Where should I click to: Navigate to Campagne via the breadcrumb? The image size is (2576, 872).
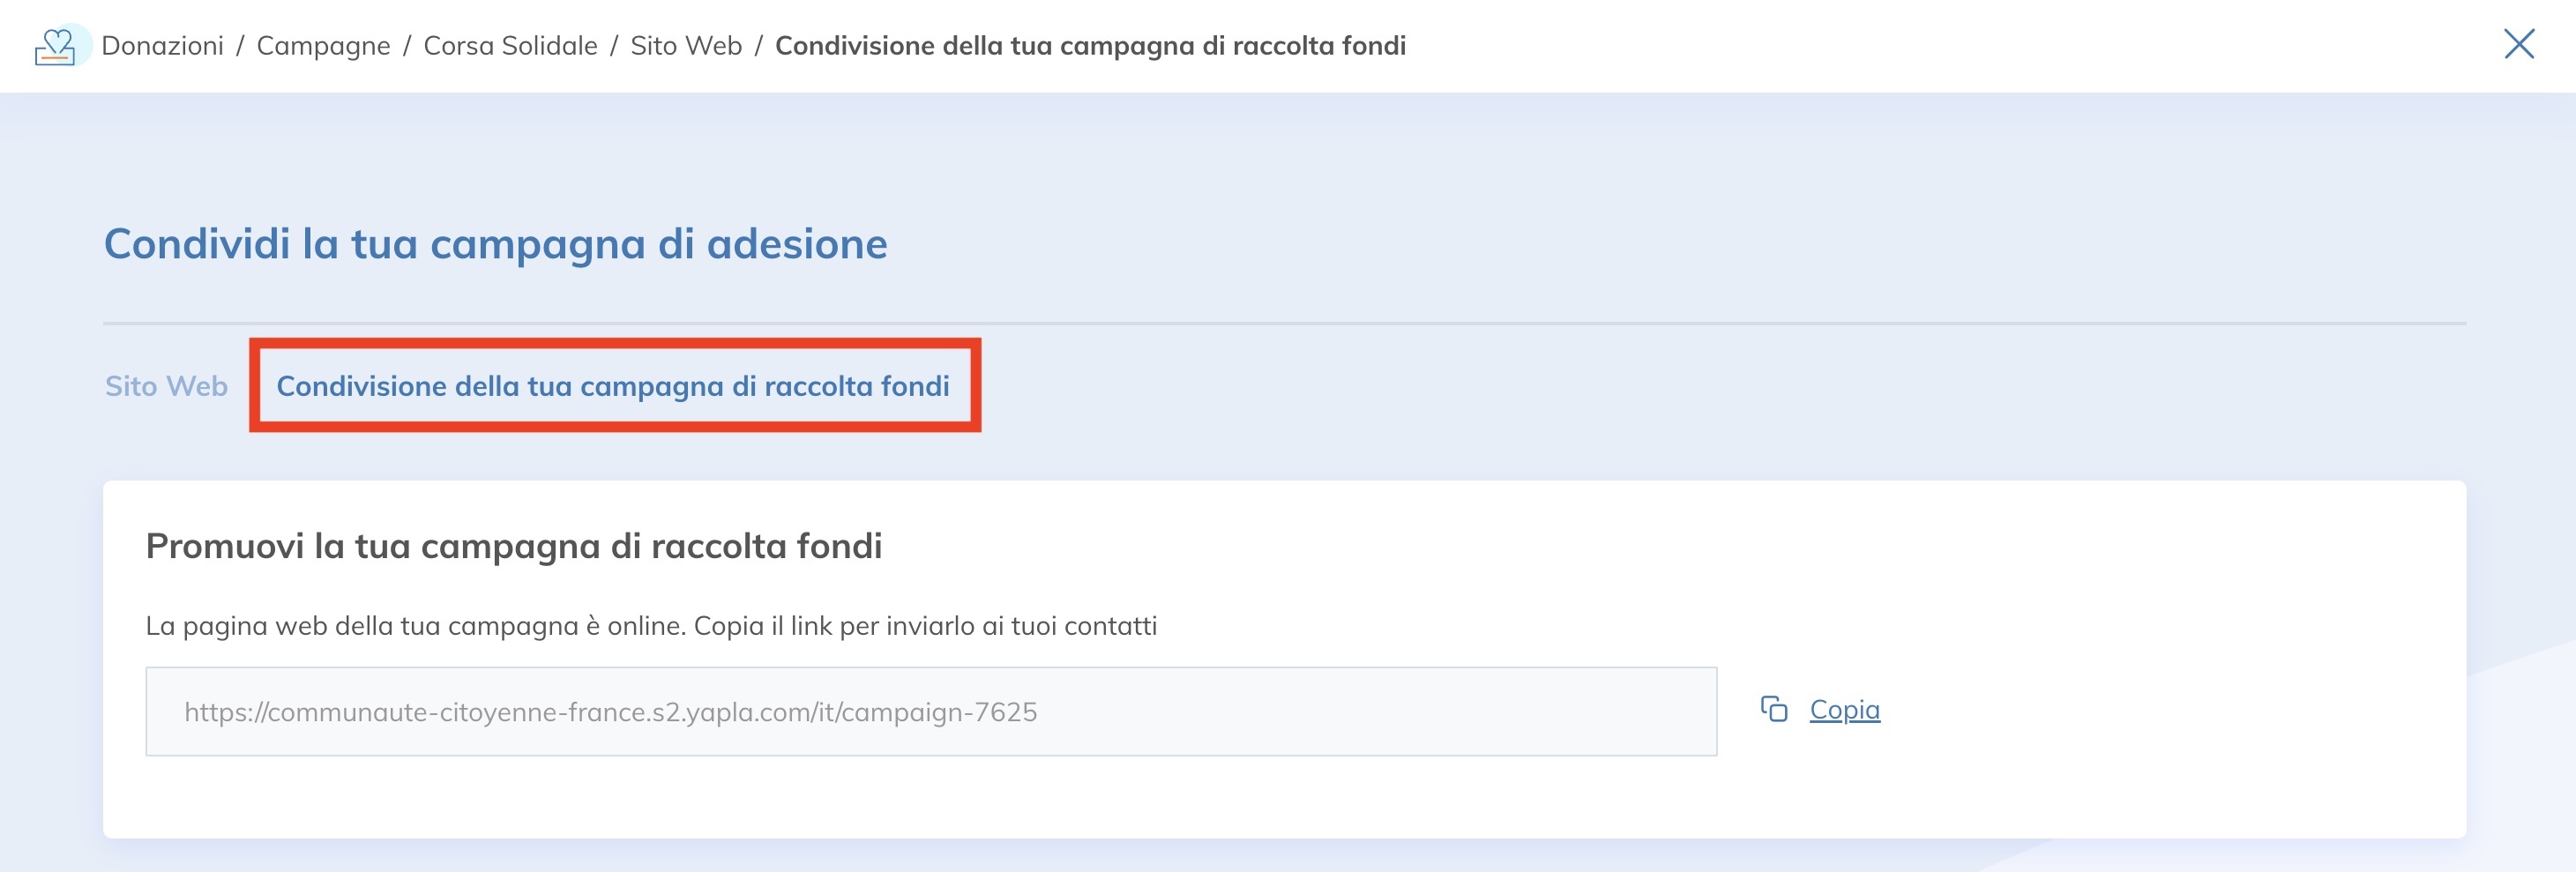[322, 45]
